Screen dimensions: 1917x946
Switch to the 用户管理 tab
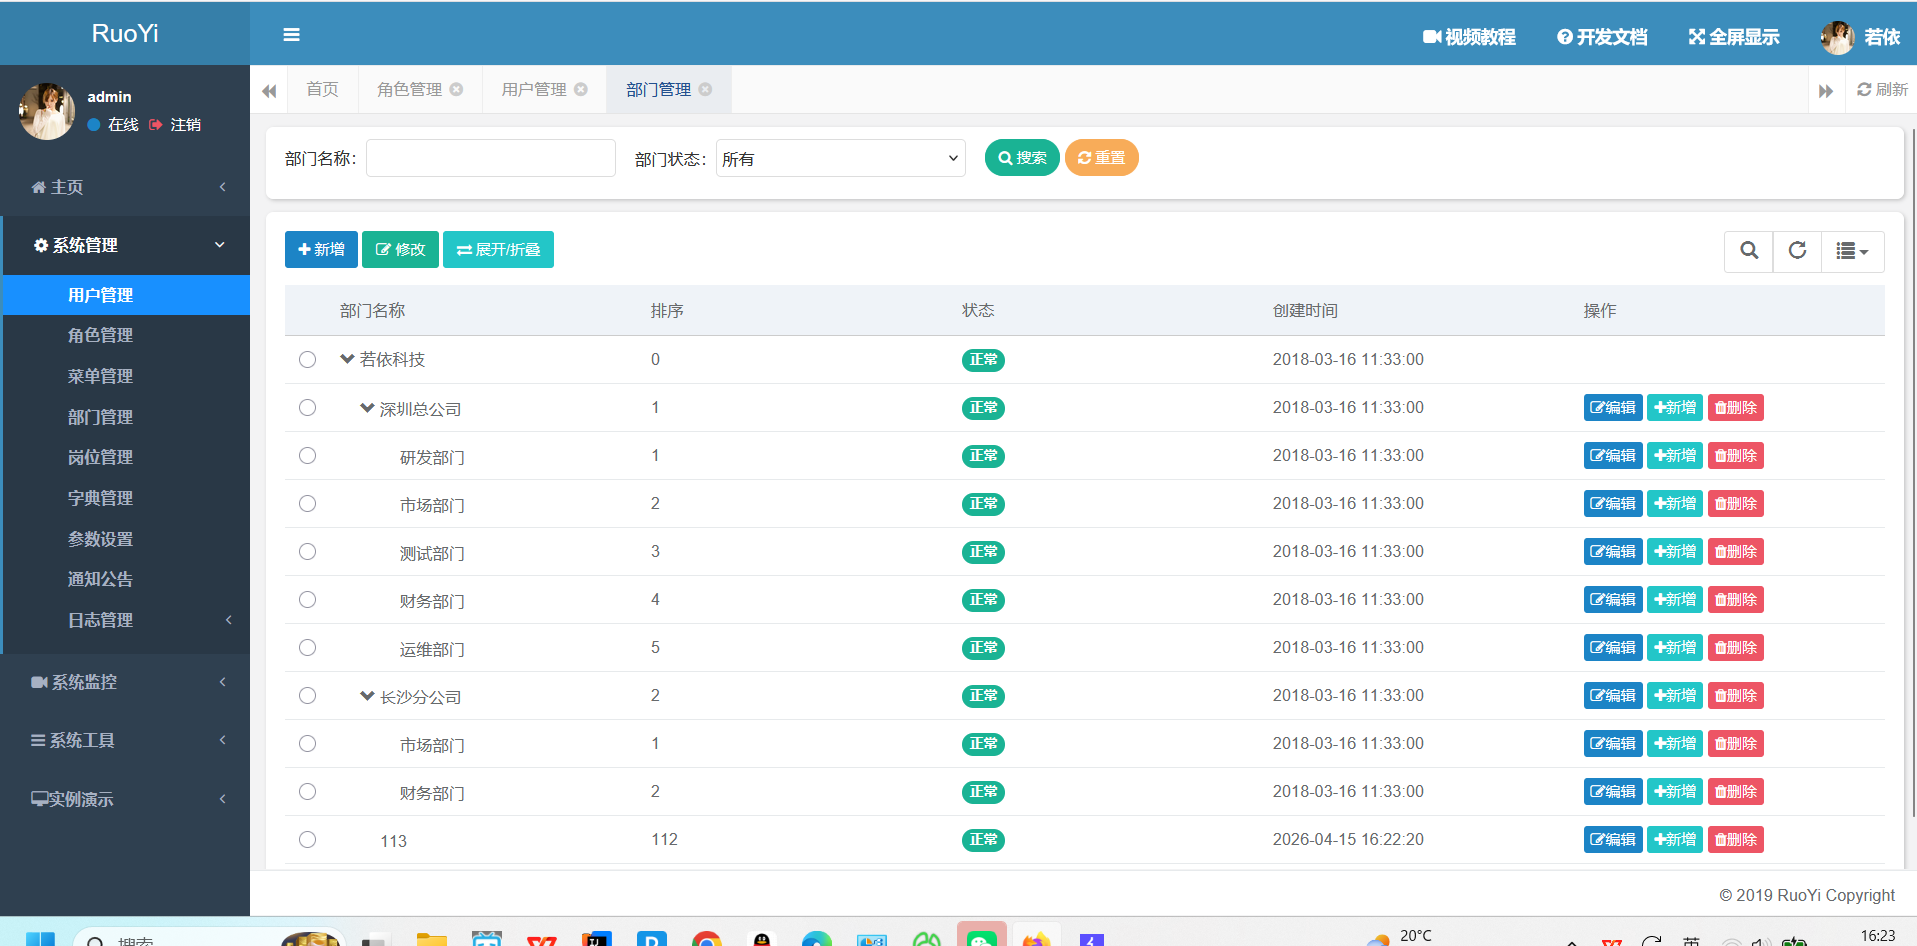pos(534,89)
